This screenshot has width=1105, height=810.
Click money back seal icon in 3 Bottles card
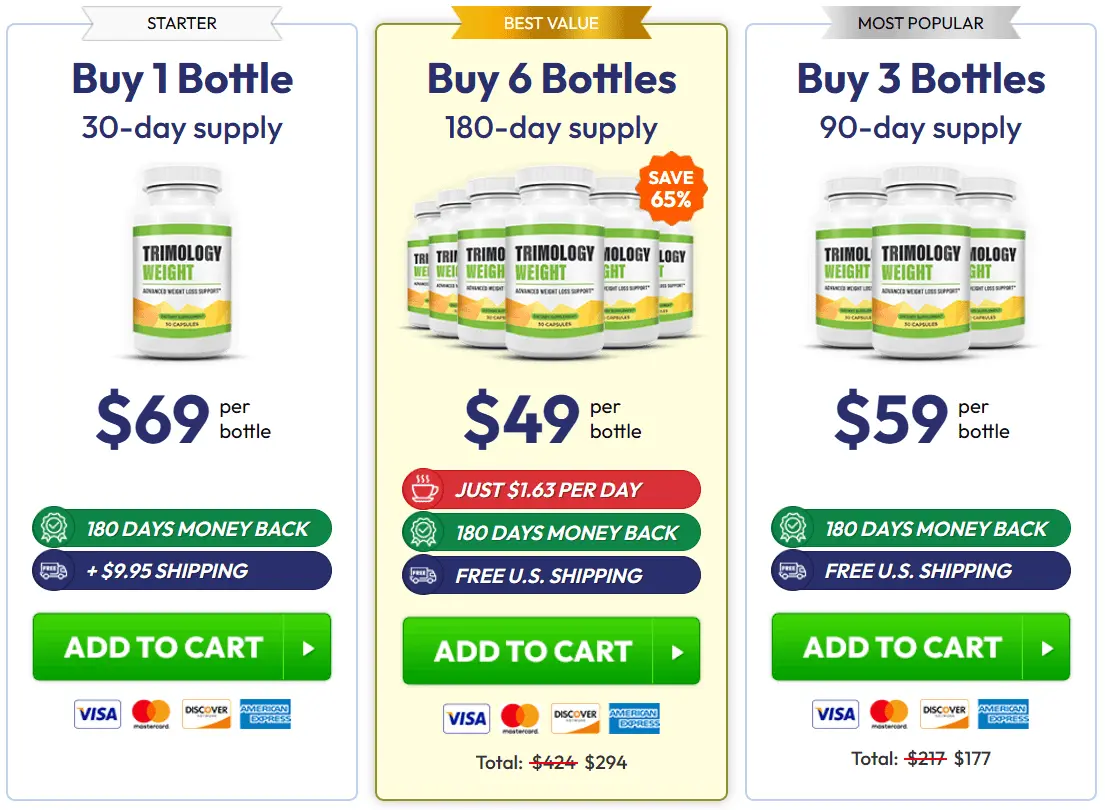(x=792, y=528)
